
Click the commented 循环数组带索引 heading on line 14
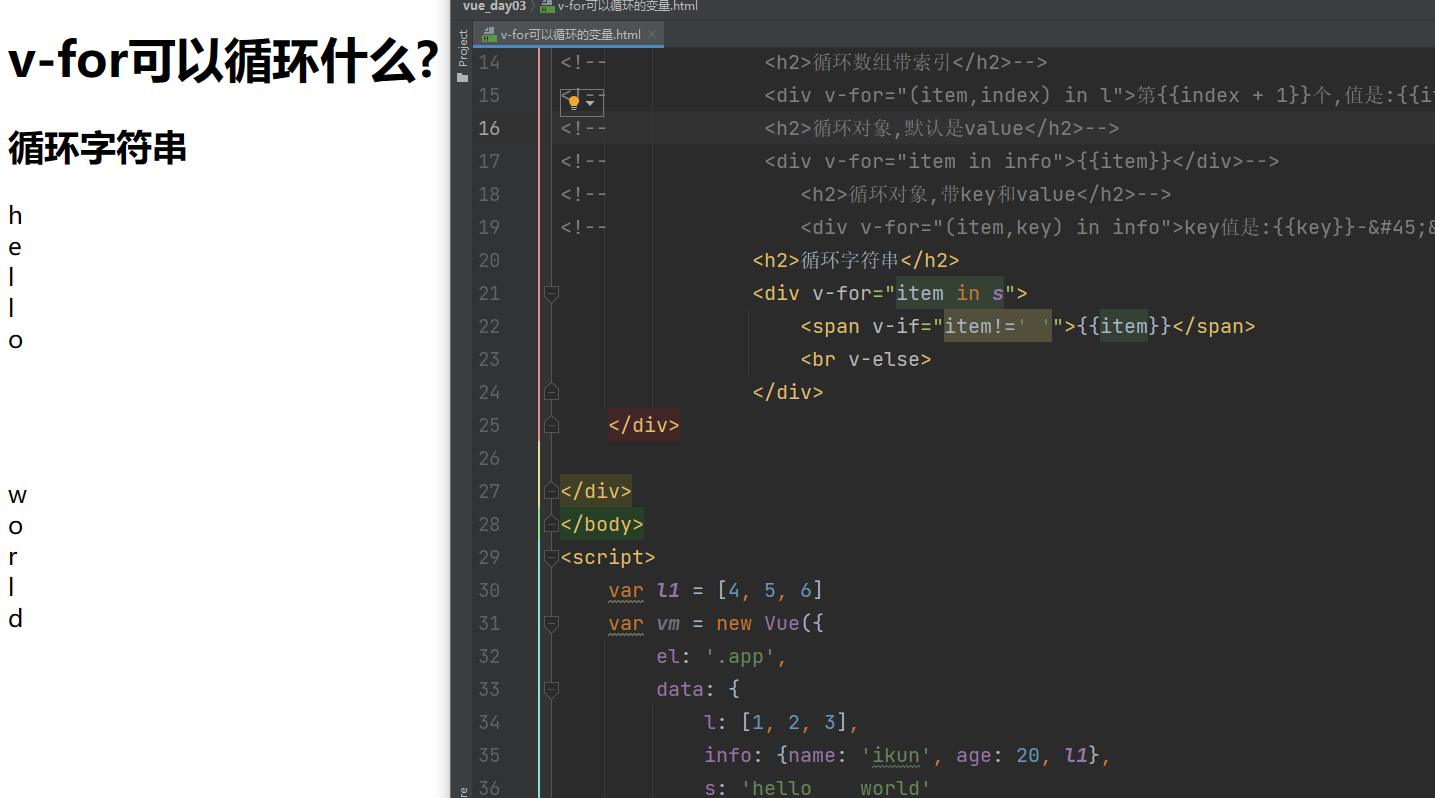[x=881, y=62]
